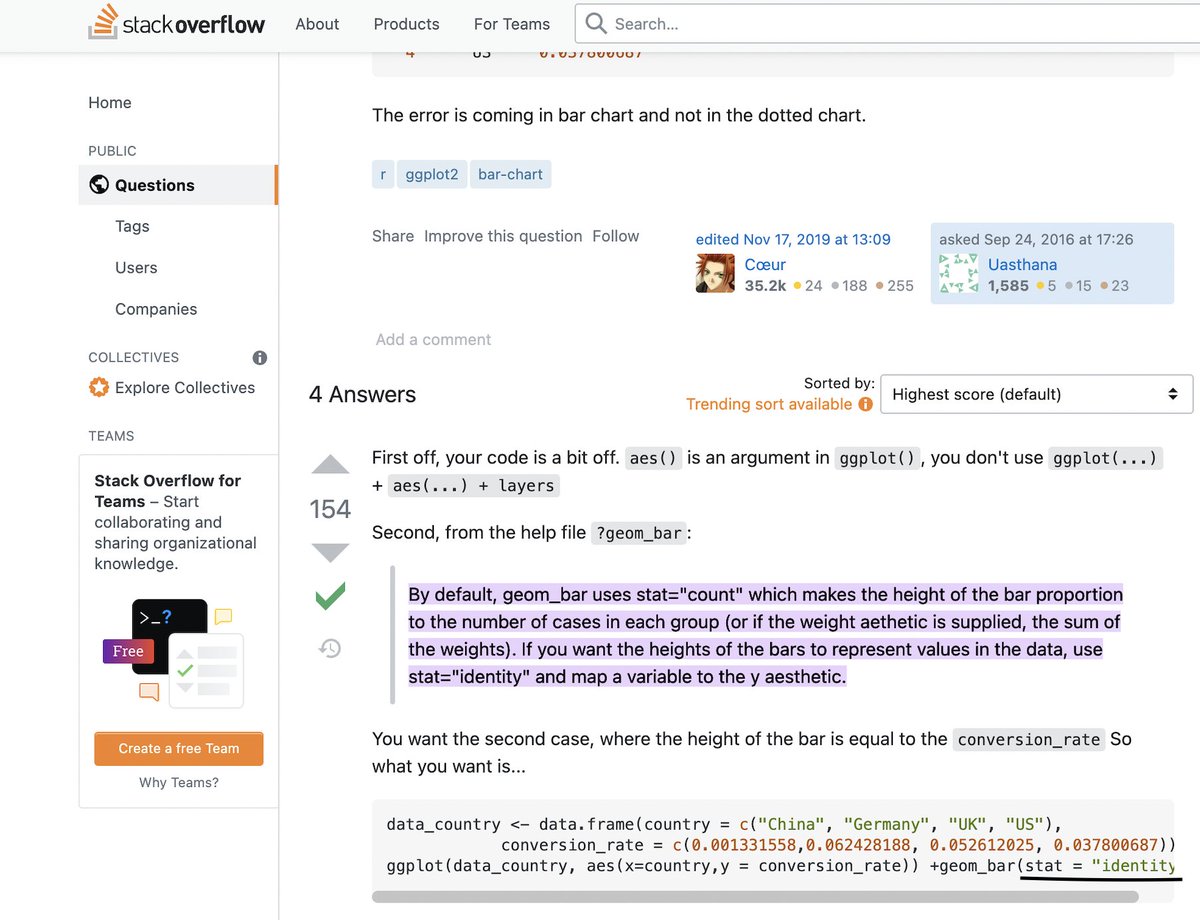Open the Highest score sort dropdown
The width and height of the screenshot is (1200, 920).
1035,394
